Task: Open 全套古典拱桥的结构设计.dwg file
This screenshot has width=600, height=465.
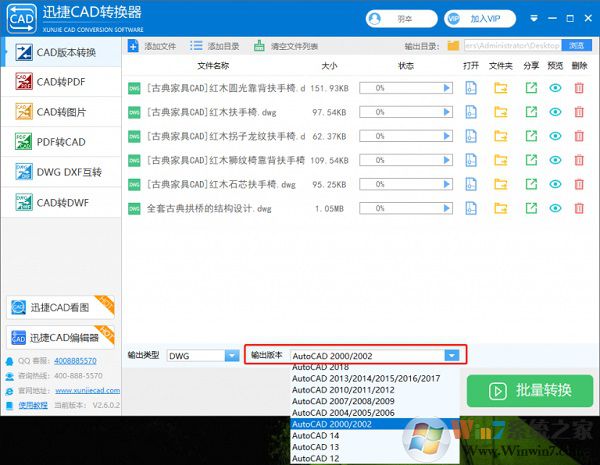Action: [471, 208]
